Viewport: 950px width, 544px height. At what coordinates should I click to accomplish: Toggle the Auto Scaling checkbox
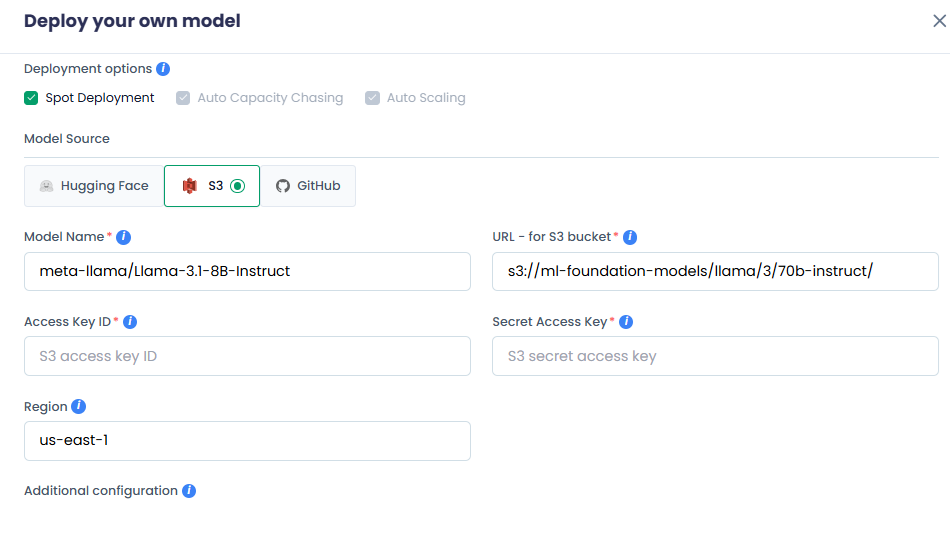[x=372, y=98]
